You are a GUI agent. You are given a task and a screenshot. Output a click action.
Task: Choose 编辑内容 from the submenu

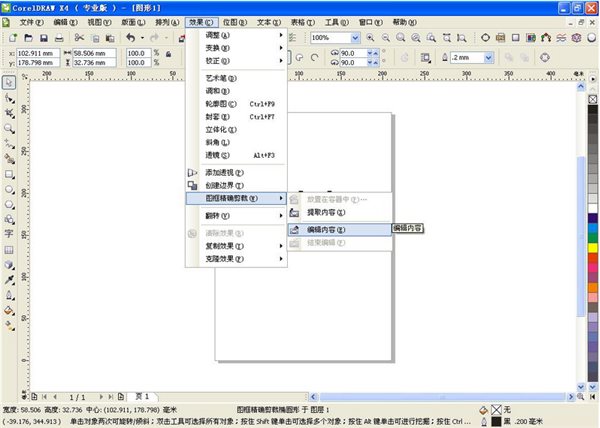coord(326,229)
